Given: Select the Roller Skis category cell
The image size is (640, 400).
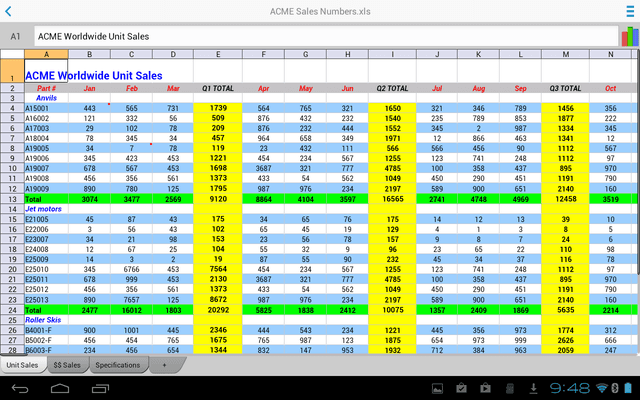Looking at the screenshot, I should [x=46, y=320].
